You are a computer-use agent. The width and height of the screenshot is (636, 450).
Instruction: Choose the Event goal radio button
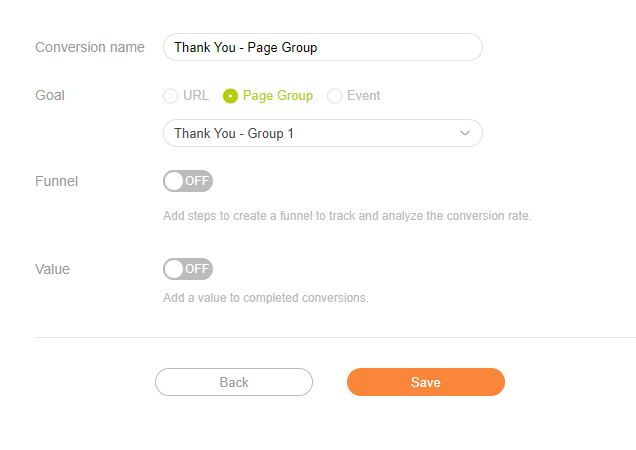(x=335, y=96)
